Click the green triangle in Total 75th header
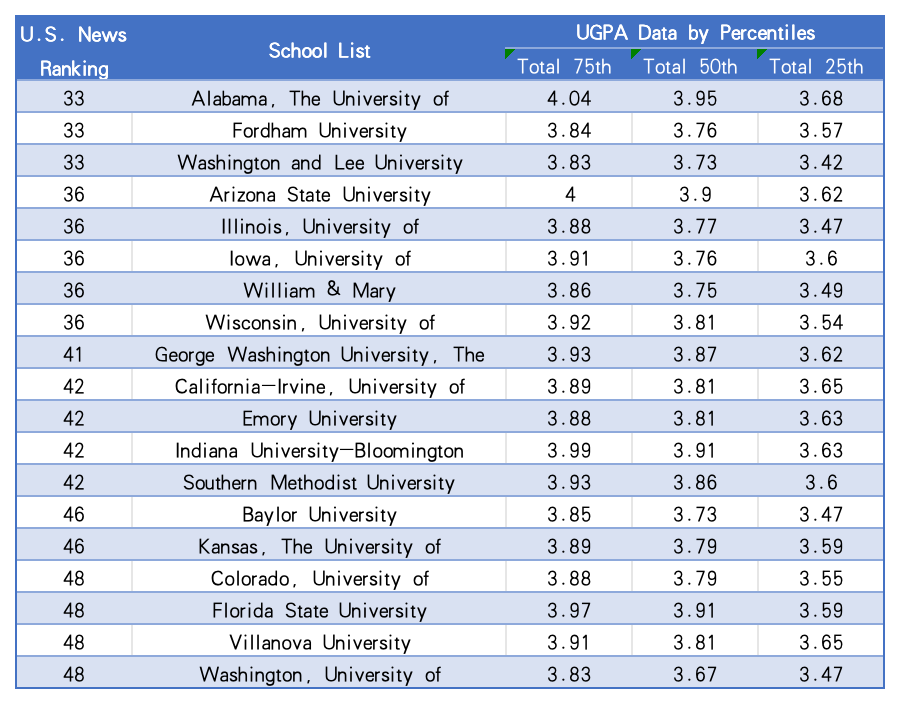 click(510, 53)
